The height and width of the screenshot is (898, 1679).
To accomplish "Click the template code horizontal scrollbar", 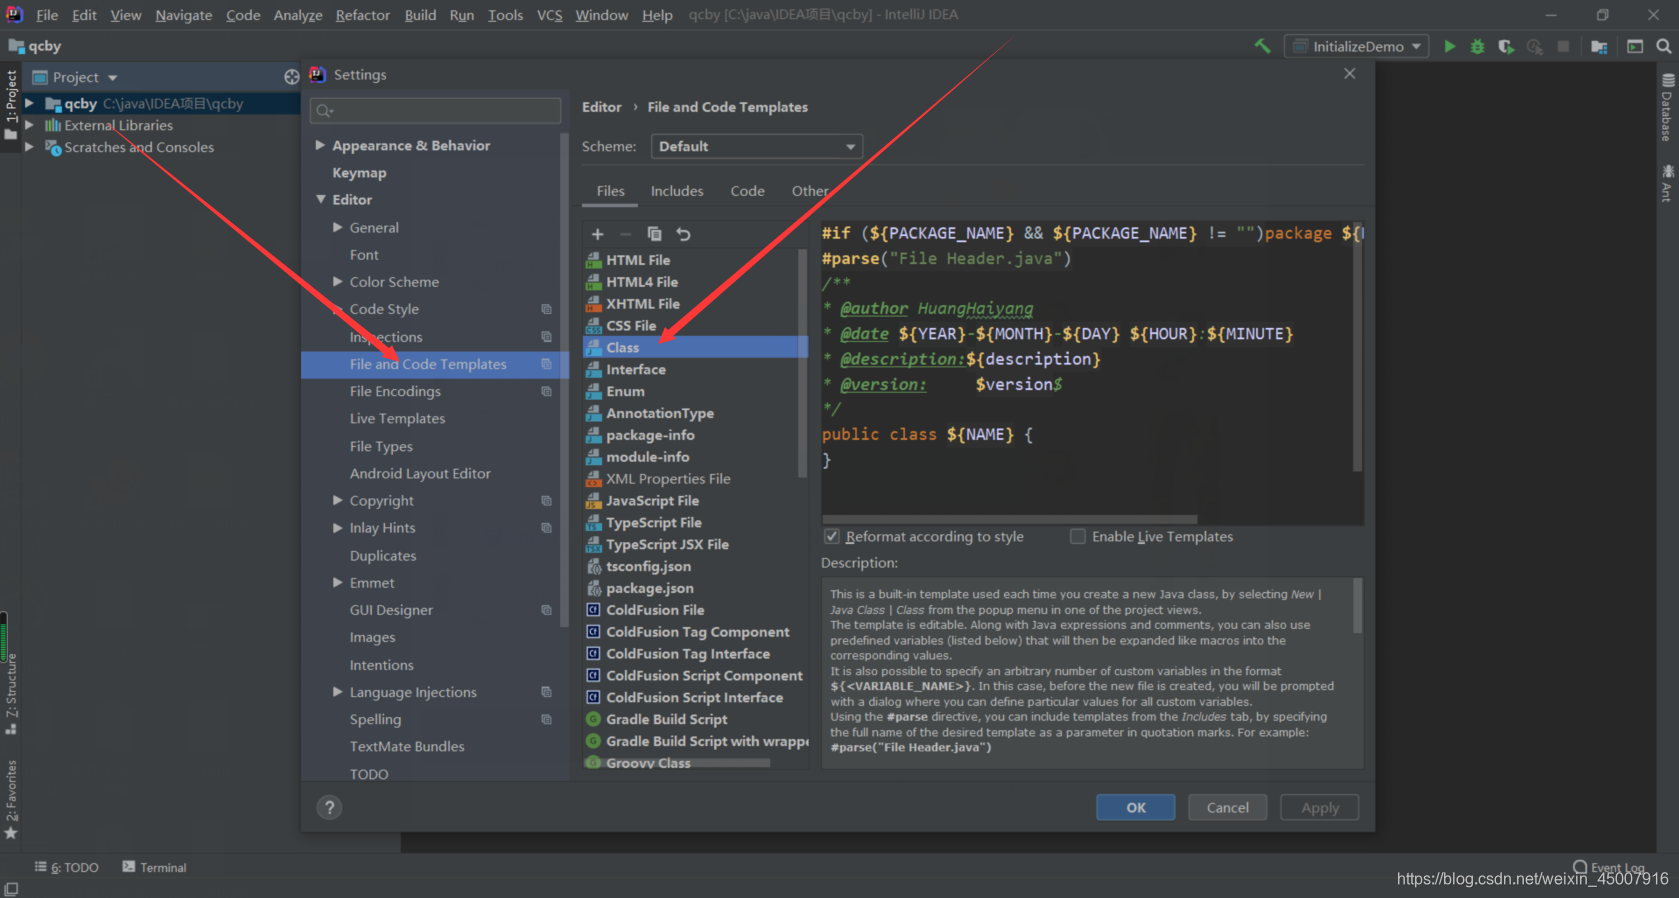I will pyautogui.click(x=1010, y=520).
